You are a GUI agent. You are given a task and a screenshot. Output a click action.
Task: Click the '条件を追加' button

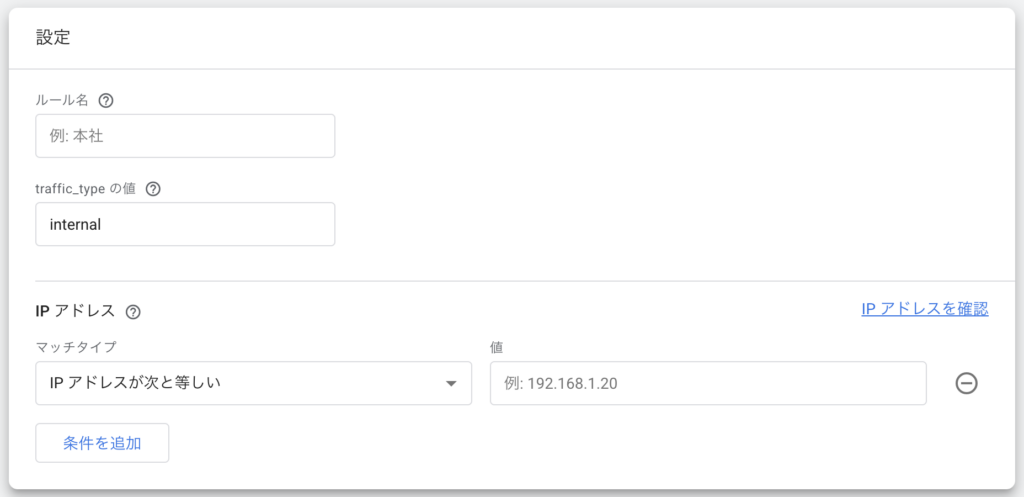[x=102, y=443]
